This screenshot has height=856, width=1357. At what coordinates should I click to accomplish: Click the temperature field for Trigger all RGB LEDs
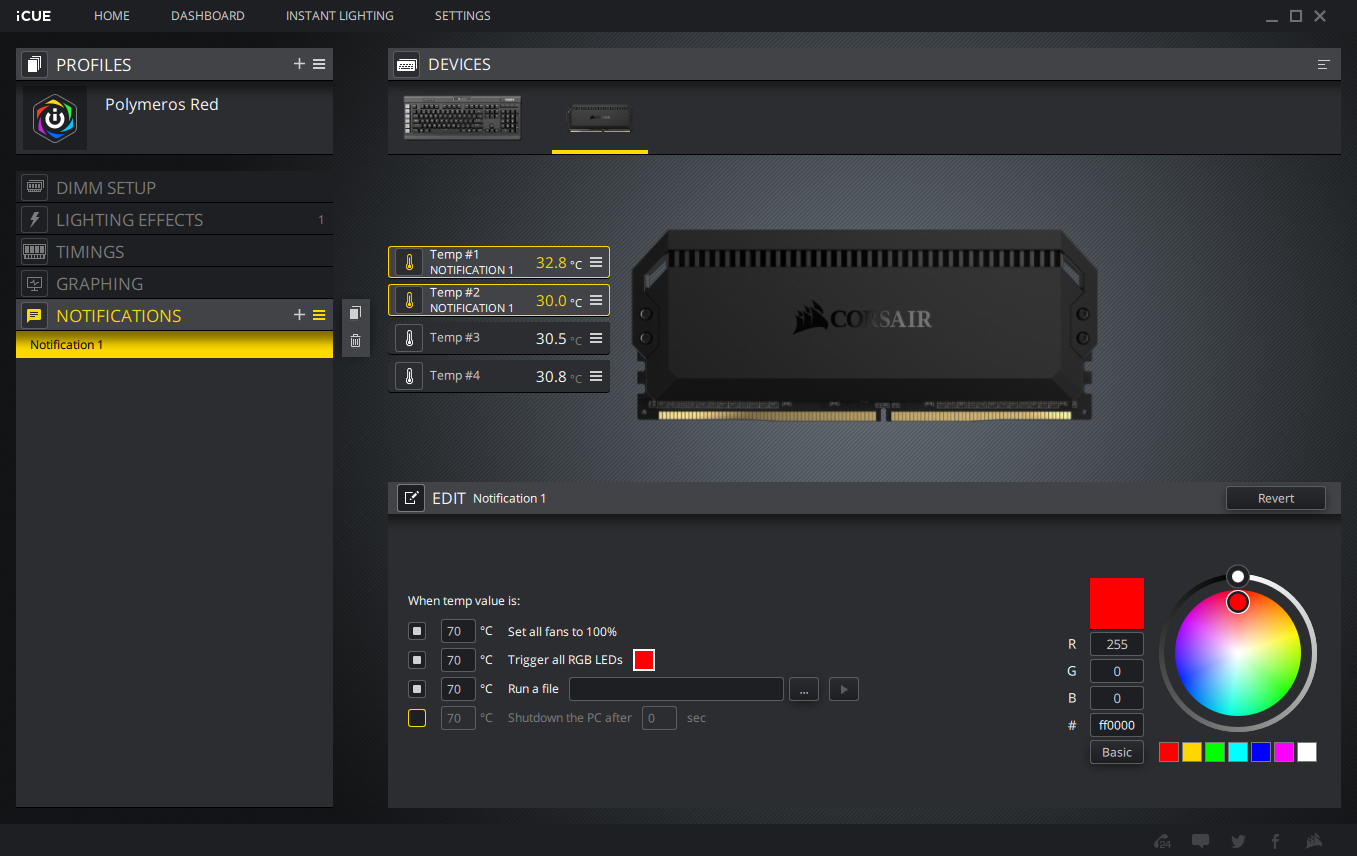click(x=458, y=660)
